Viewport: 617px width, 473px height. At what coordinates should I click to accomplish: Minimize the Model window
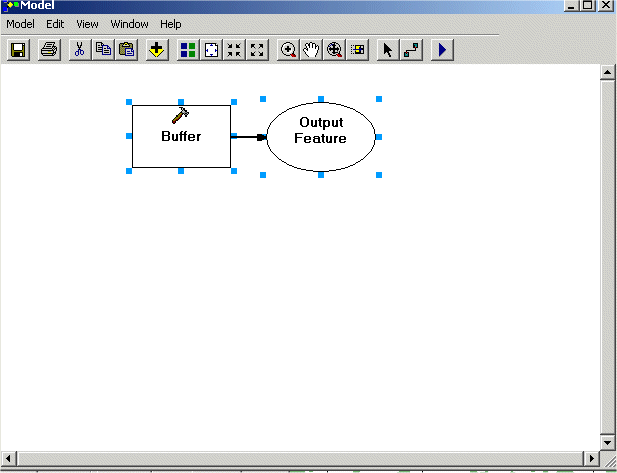point(571,6)
